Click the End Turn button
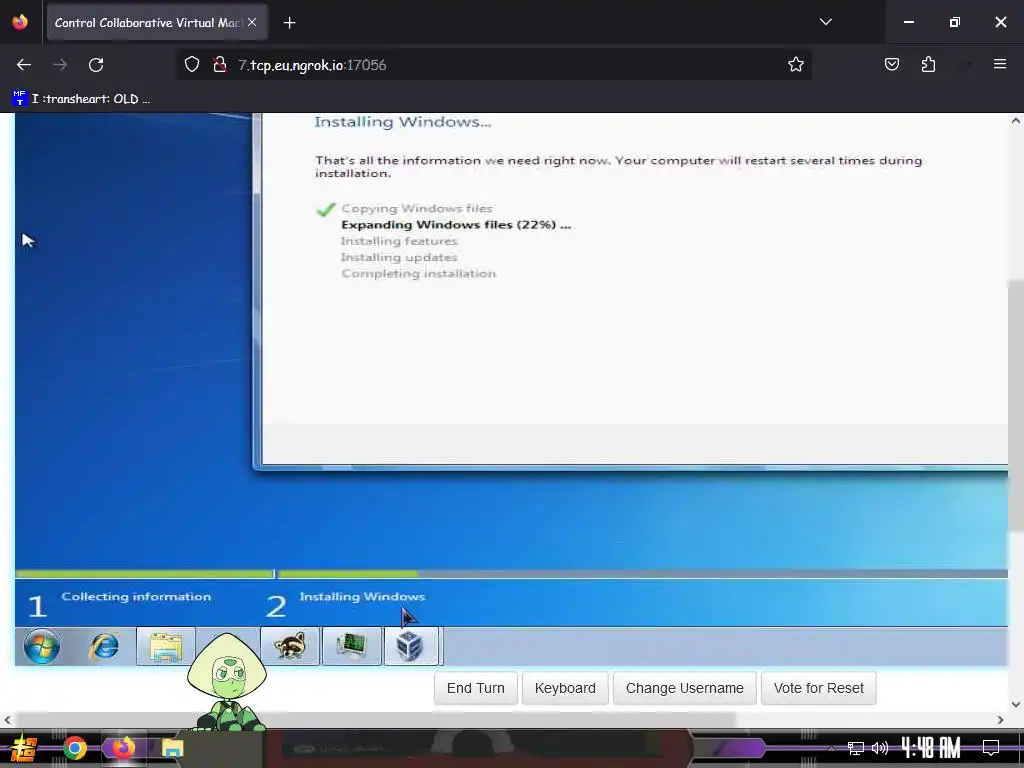Screen dimensions: 1024x768 pos(475,688)
